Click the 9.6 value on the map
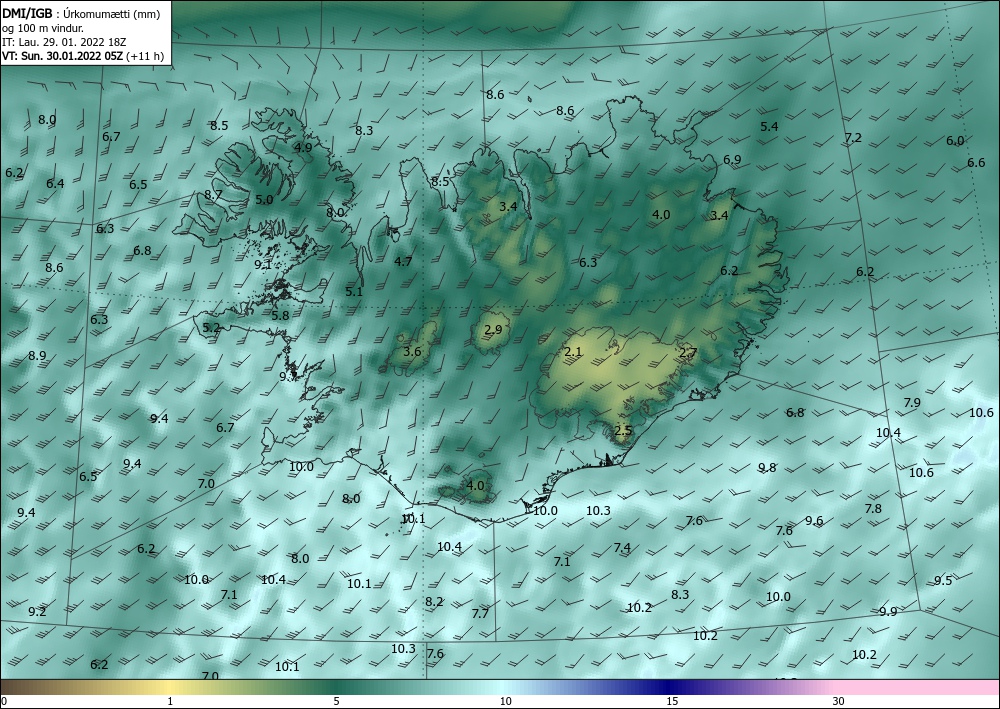The image size is (1000, 709). point(814,521)
